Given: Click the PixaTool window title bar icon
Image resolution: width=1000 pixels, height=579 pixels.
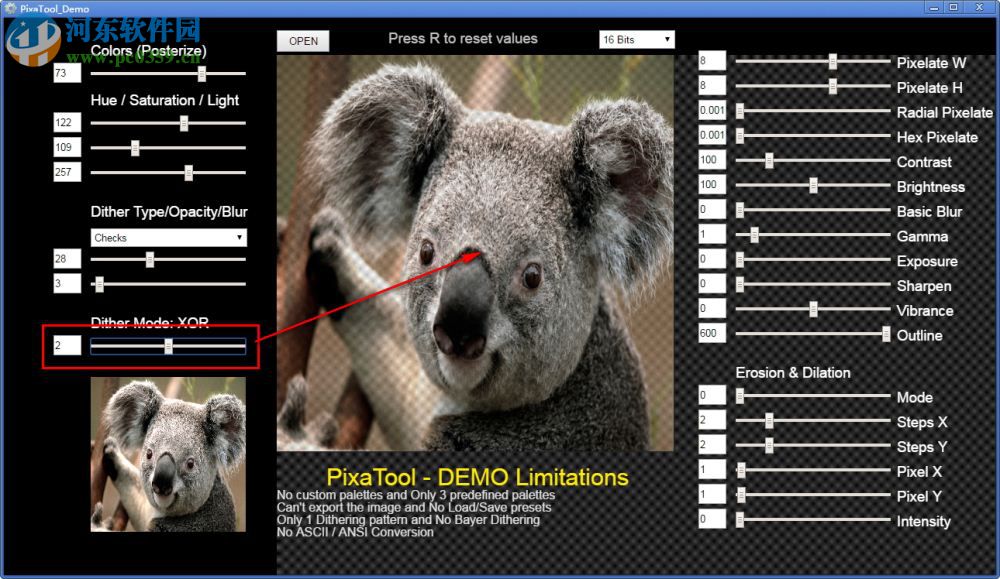Looking at the screenshot, I should 8,7.
